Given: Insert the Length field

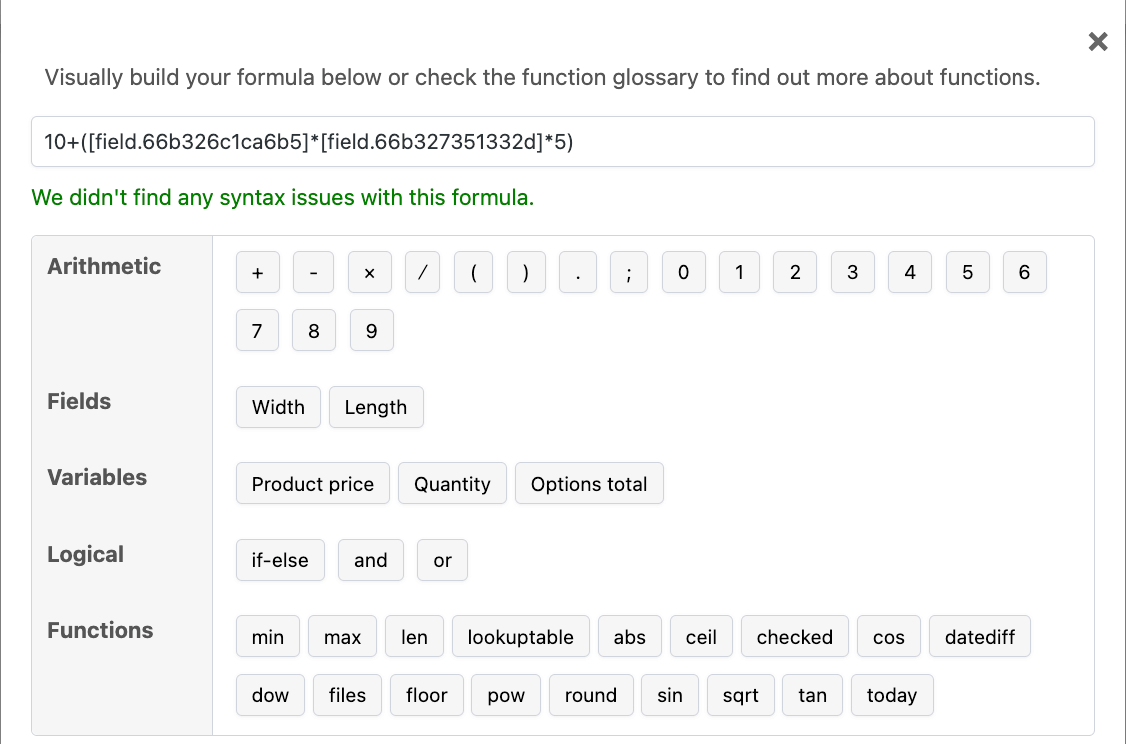Looking at the screenshot, I should pos(376,407).
